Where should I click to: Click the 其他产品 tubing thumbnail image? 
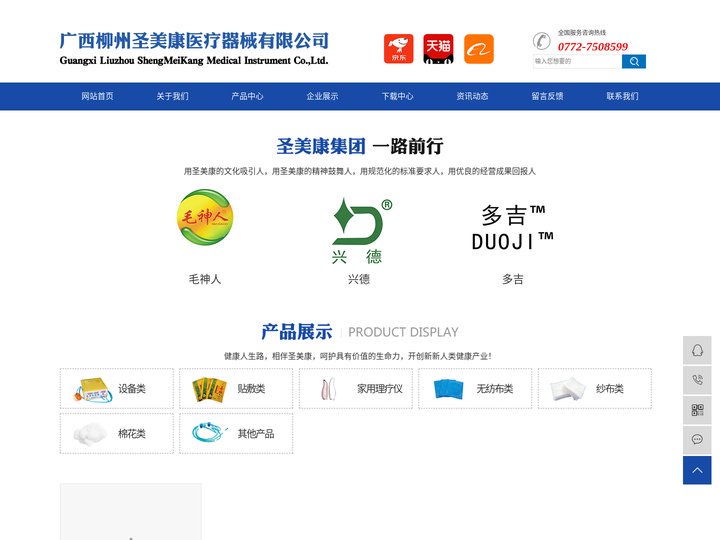click(210, 432)
